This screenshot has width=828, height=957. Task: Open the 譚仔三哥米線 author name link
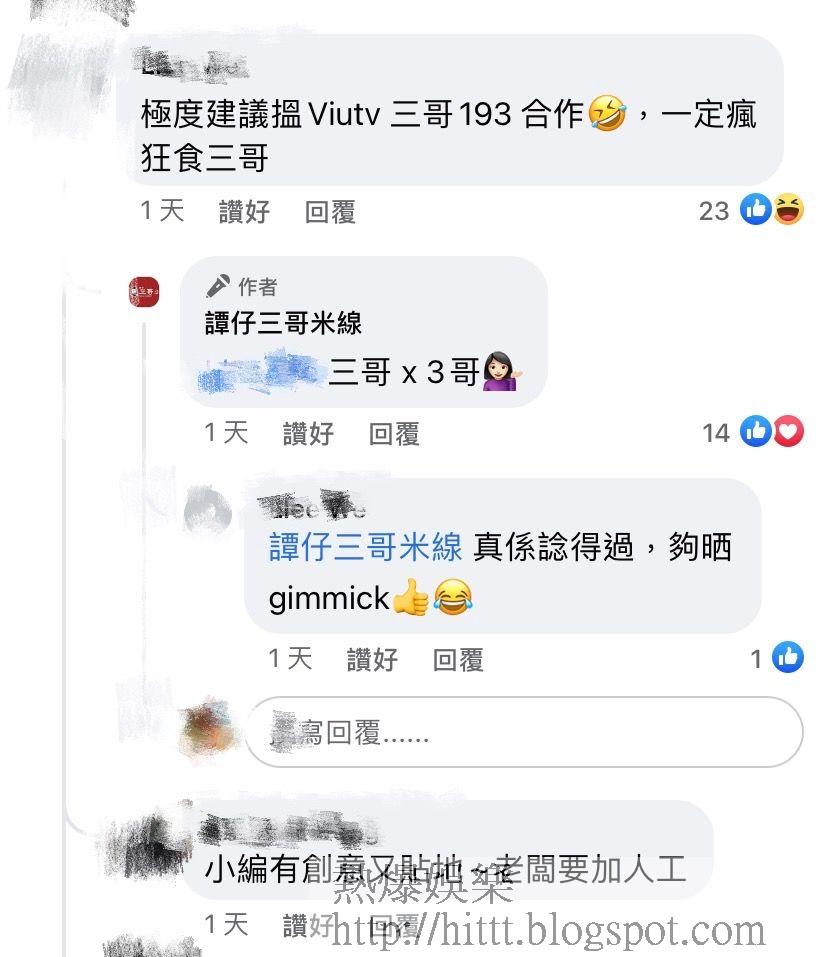284,323
